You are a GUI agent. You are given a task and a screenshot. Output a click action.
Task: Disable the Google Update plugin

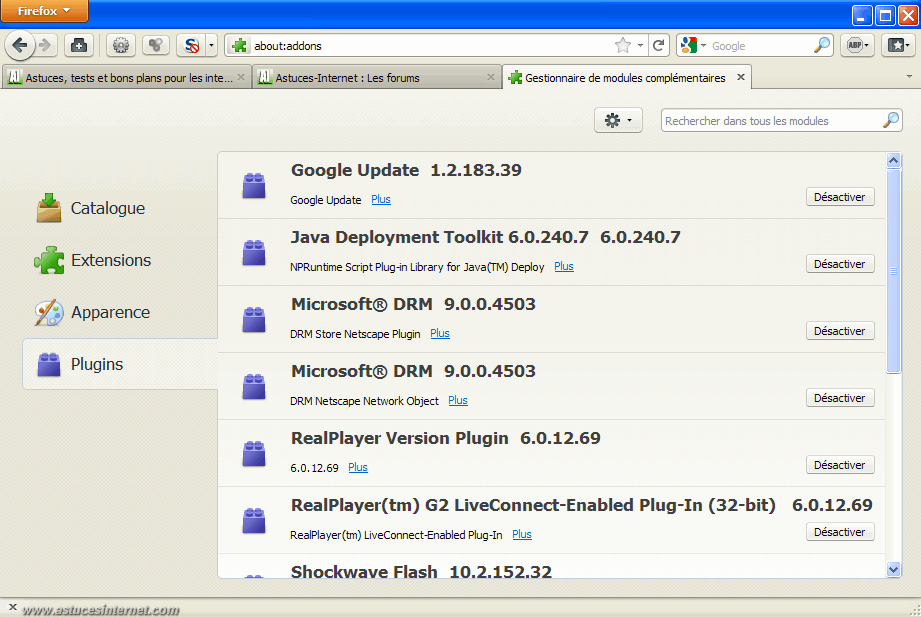click(x=840, y=197)
